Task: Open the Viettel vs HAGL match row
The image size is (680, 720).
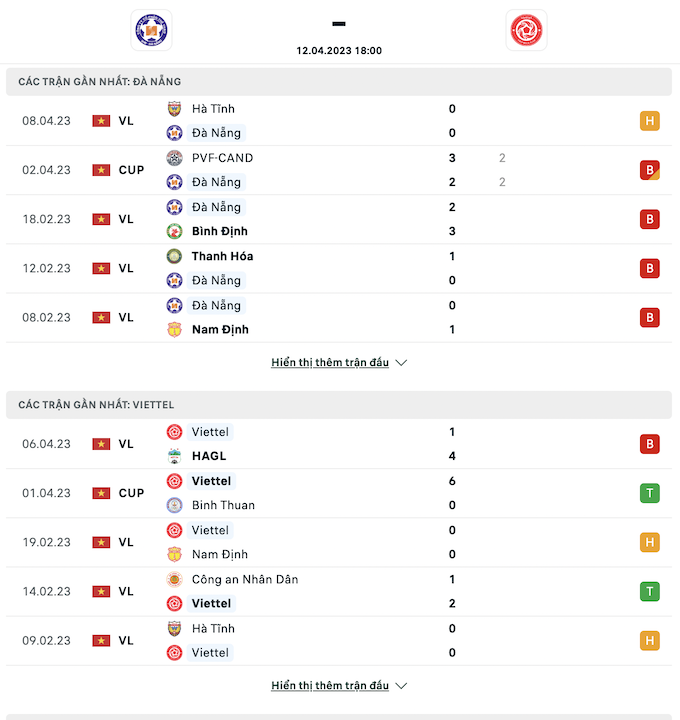Action: tap(339, 444)
